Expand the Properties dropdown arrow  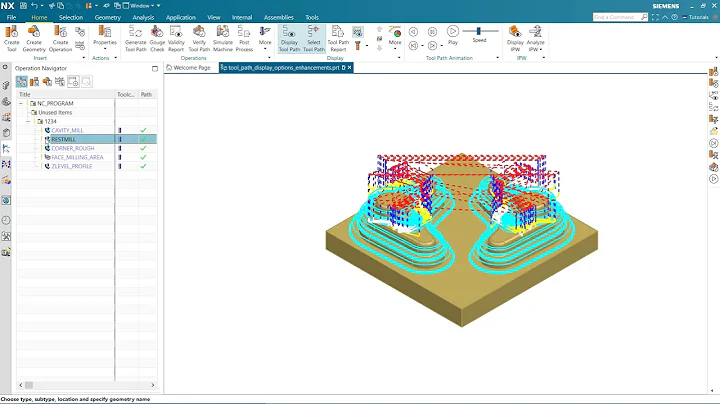pos(105,49)
